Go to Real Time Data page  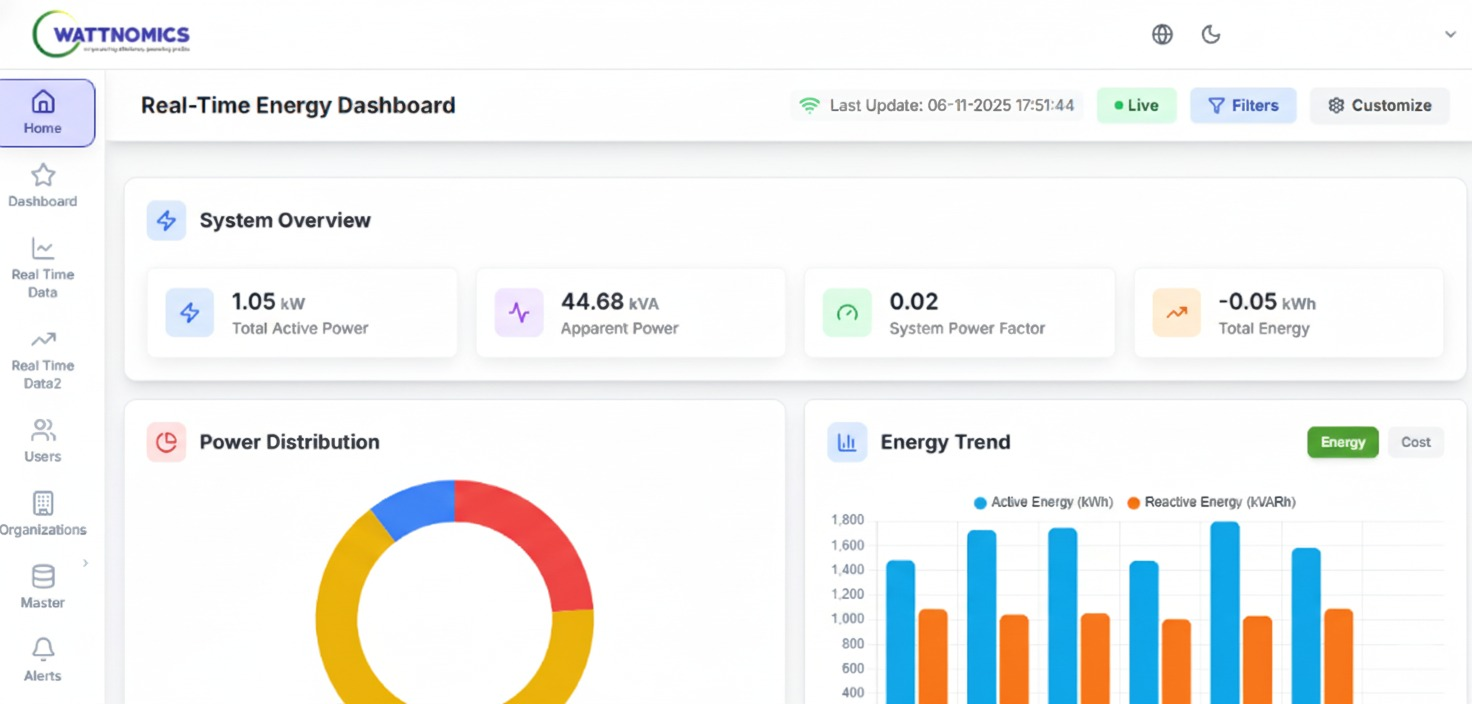[x=43, y=268]
